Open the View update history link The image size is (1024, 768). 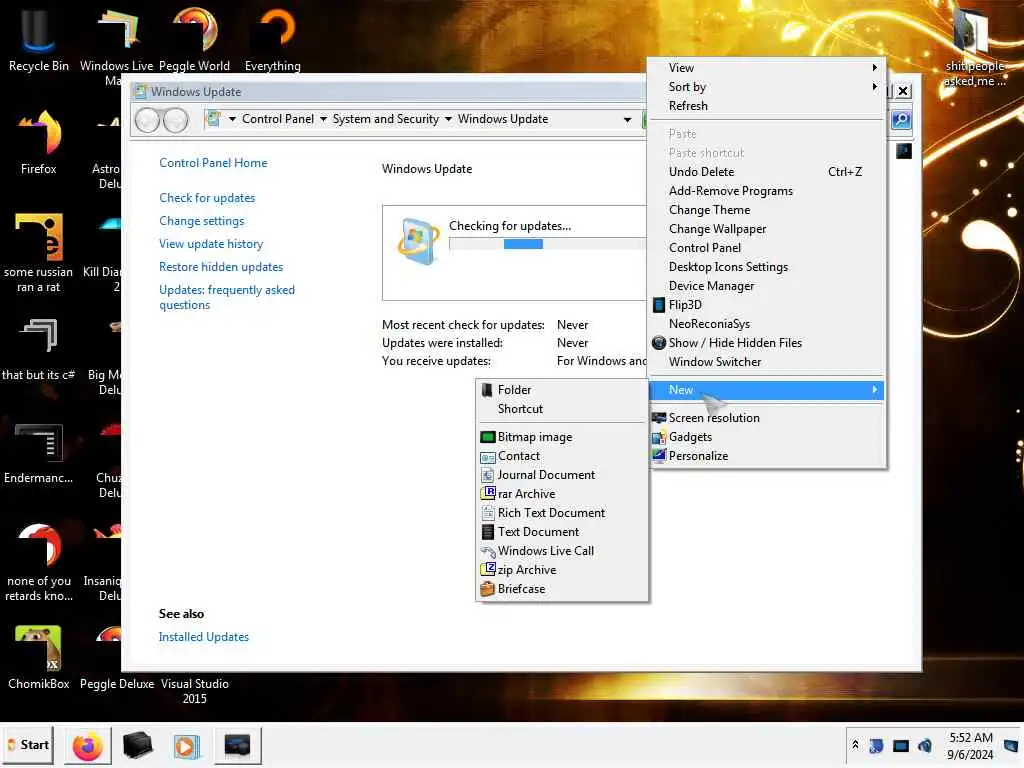(211, 244)
